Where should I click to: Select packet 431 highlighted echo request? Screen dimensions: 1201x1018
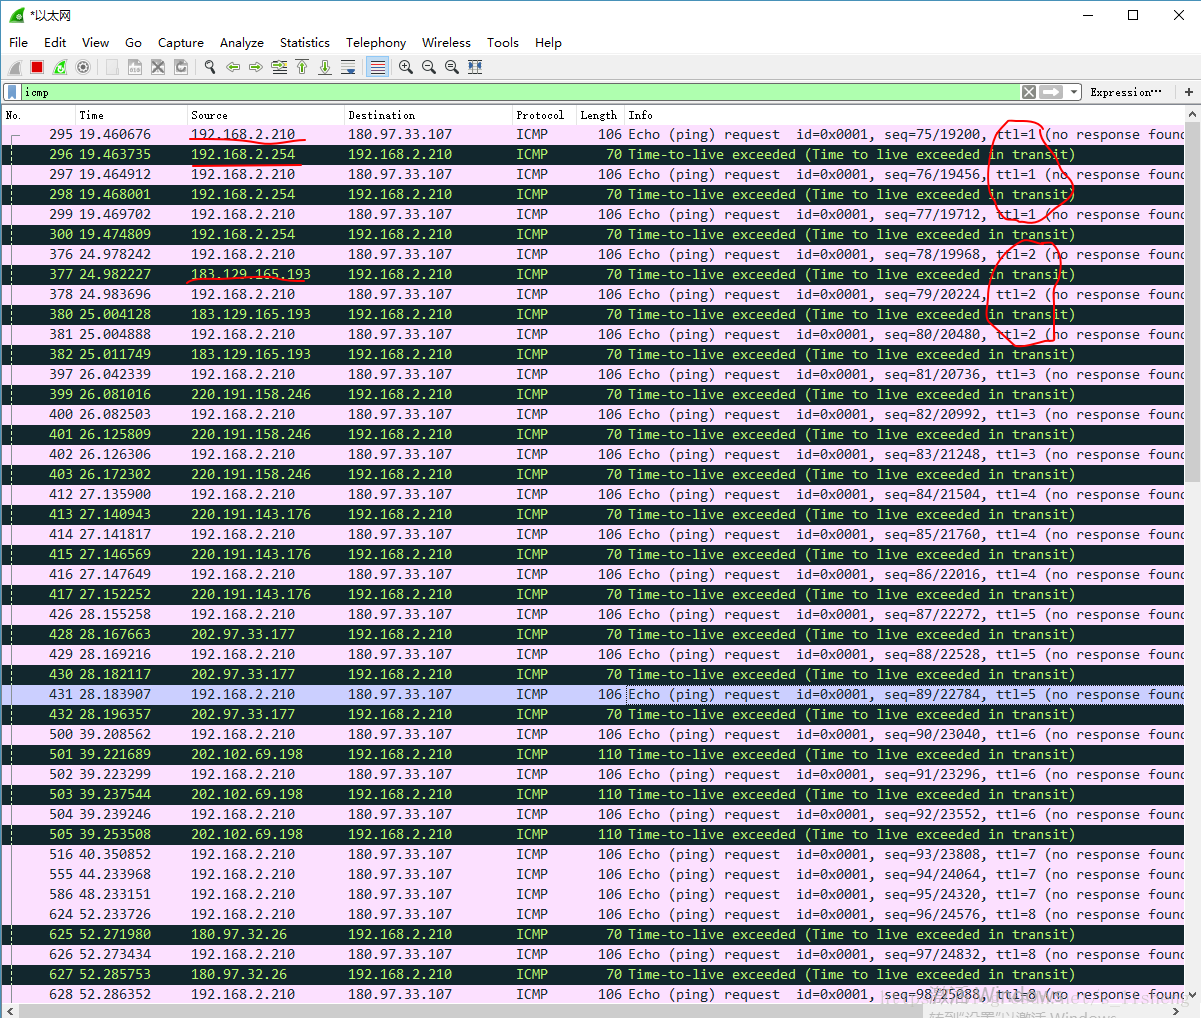[x=593, y=694]
